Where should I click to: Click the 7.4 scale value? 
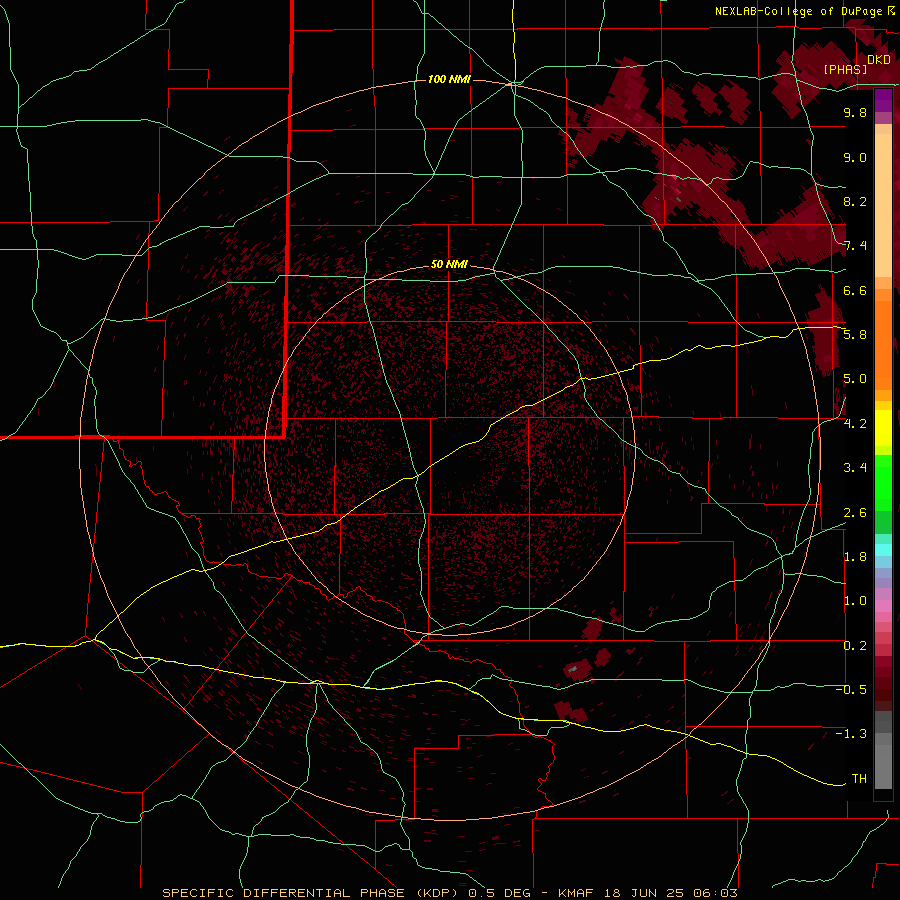coord(855,246)
